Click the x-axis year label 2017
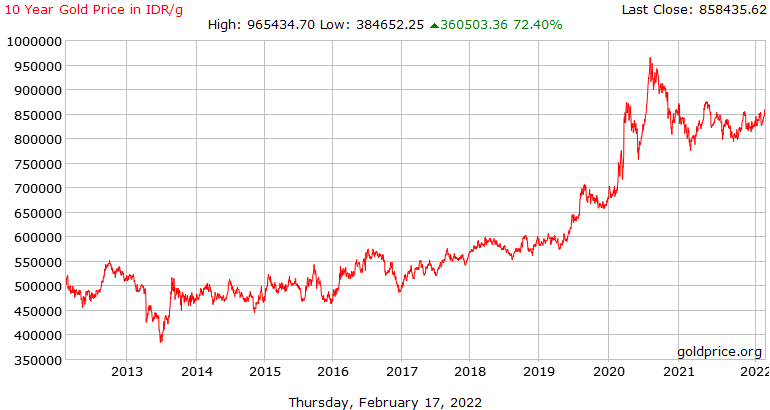This screenshot has width=770, height=410. pyautogui.click(x=402, y=372)
